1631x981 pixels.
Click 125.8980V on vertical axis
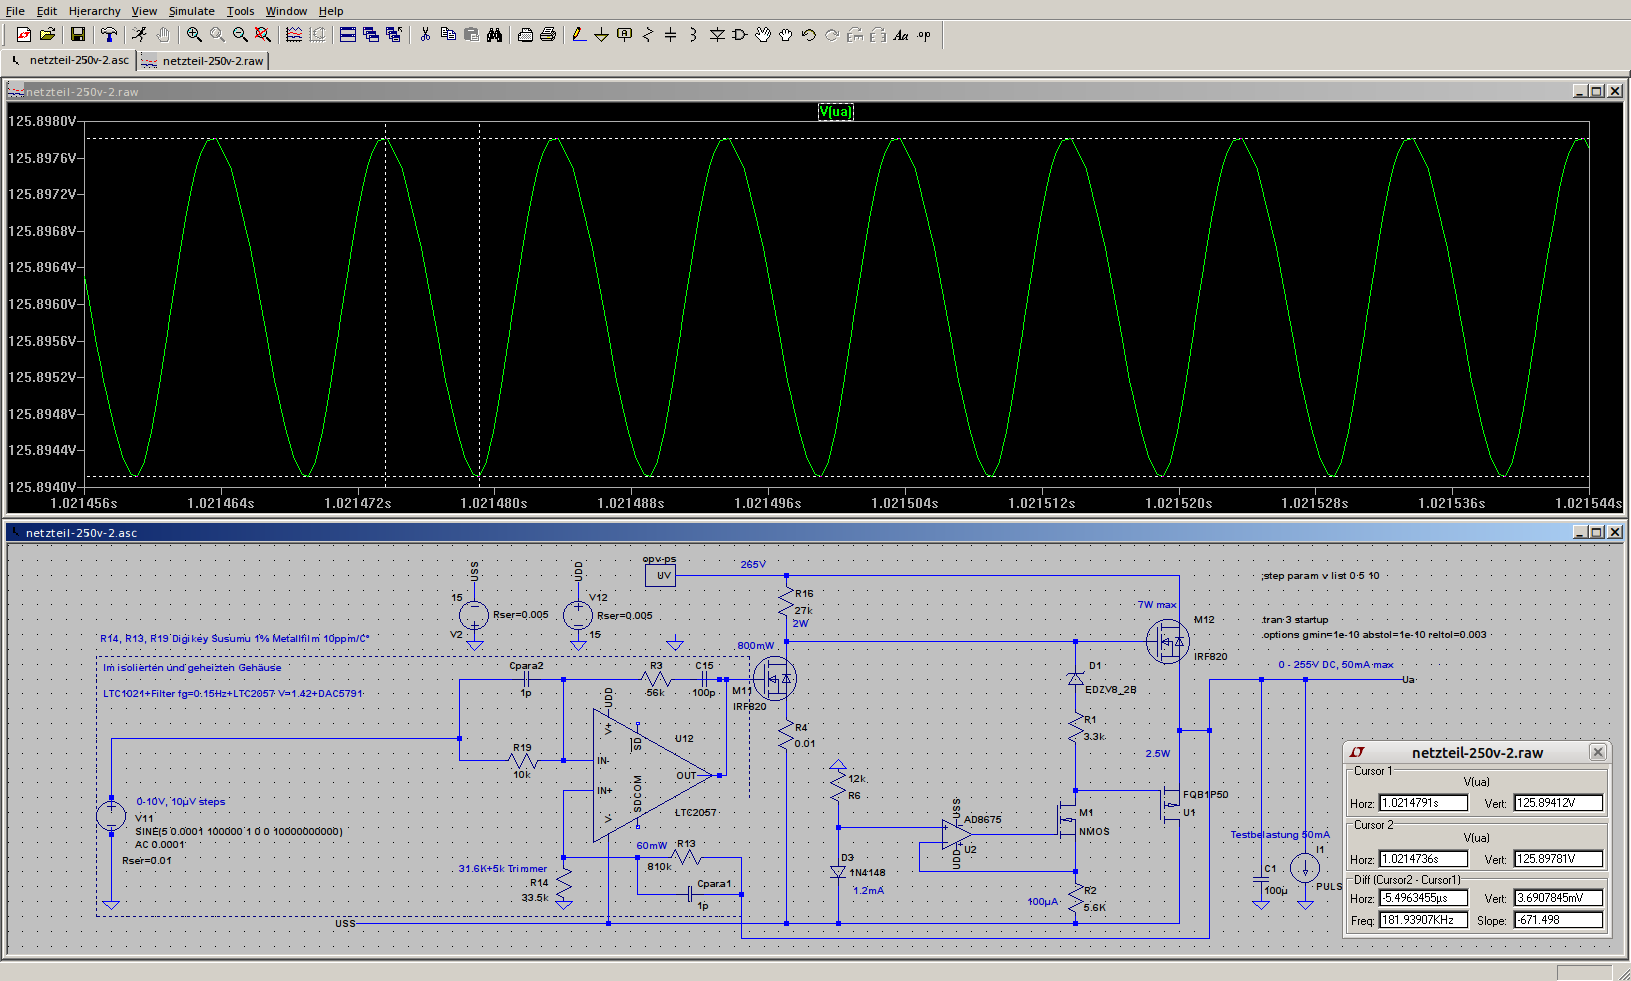pyautogui.click(x=42, y=121)
